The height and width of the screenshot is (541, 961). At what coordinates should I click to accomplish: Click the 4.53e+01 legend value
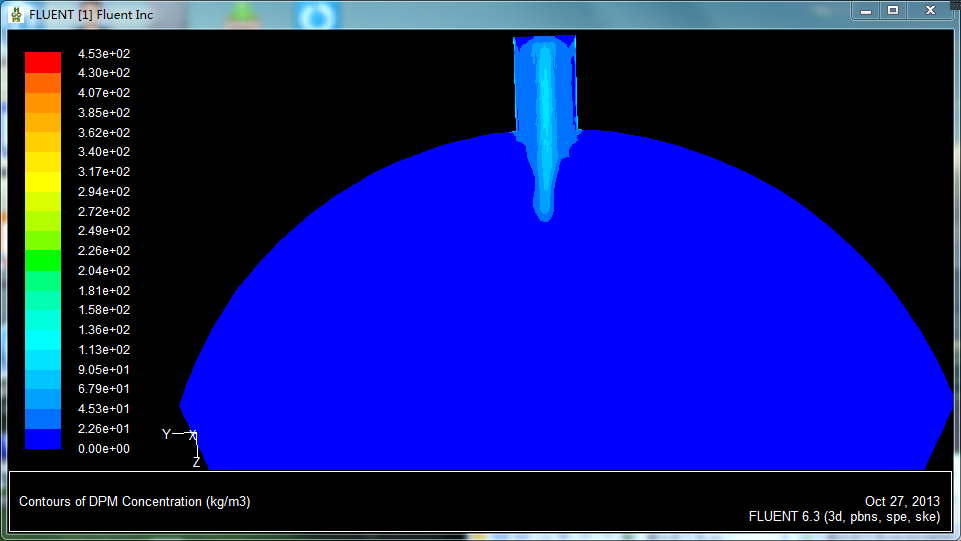[104, 409]
